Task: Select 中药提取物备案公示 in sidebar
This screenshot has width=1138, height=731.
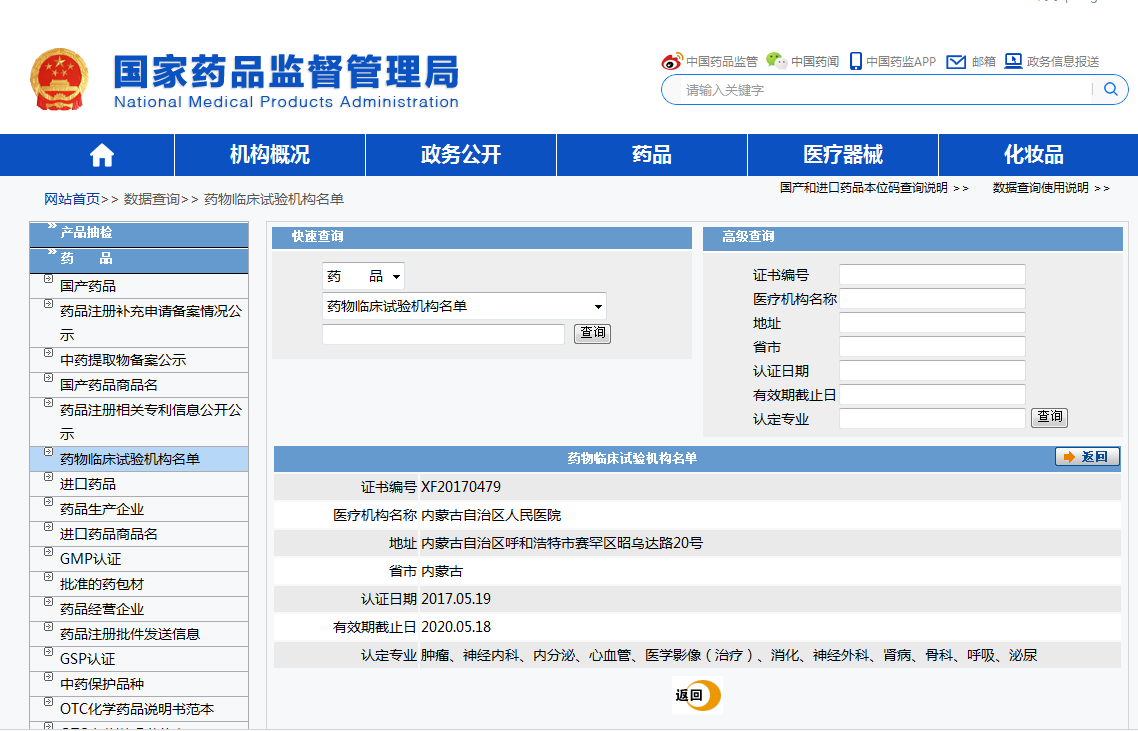Action: pyautogui.click(x=123, y=360)
